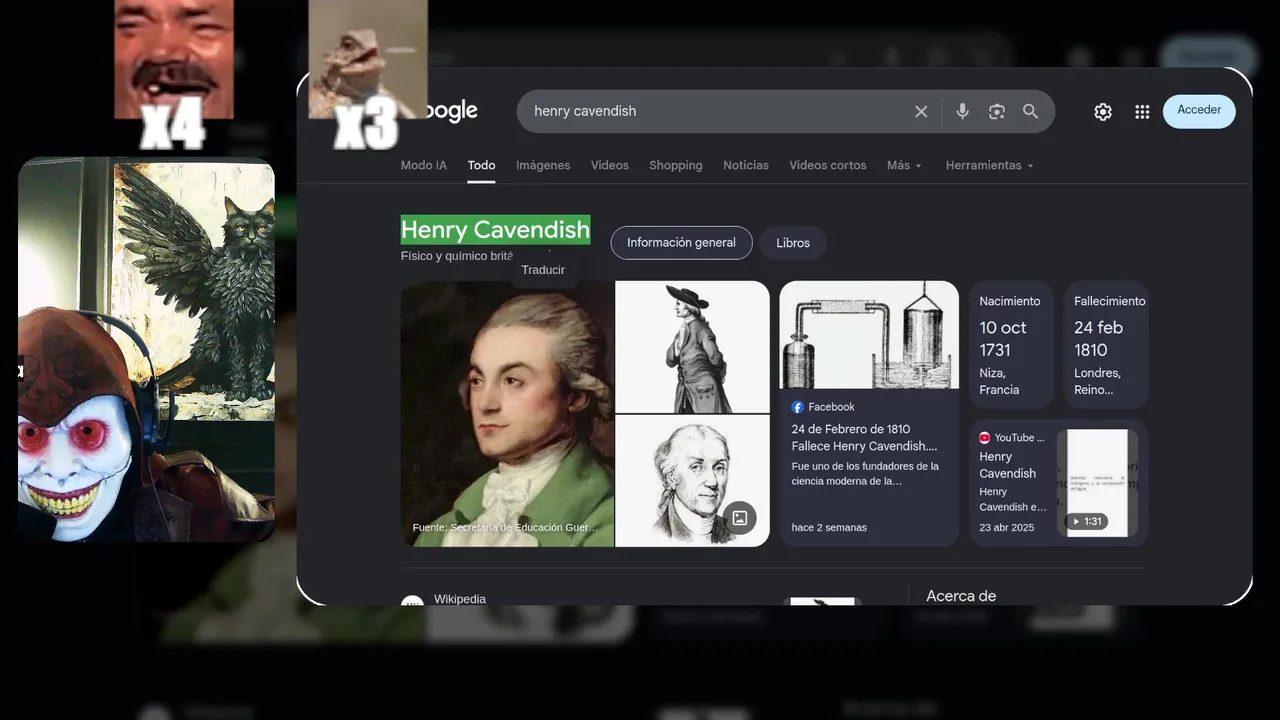
Task: Select the Información general chip
Action: (x=681, y=243)
